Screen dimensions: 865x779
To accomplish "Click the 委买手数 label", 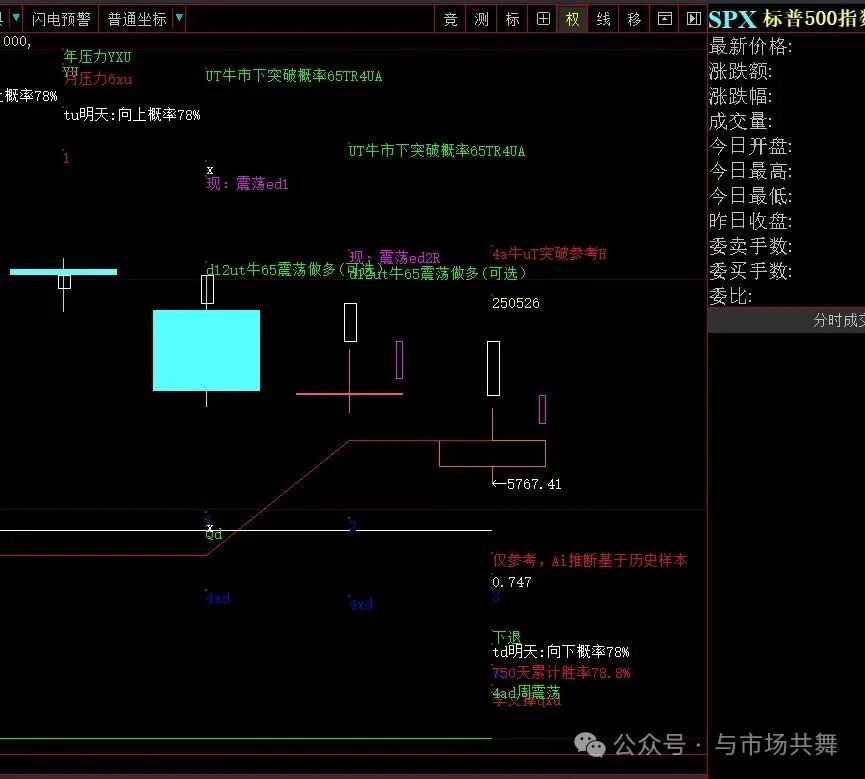I will click(750, 271).
